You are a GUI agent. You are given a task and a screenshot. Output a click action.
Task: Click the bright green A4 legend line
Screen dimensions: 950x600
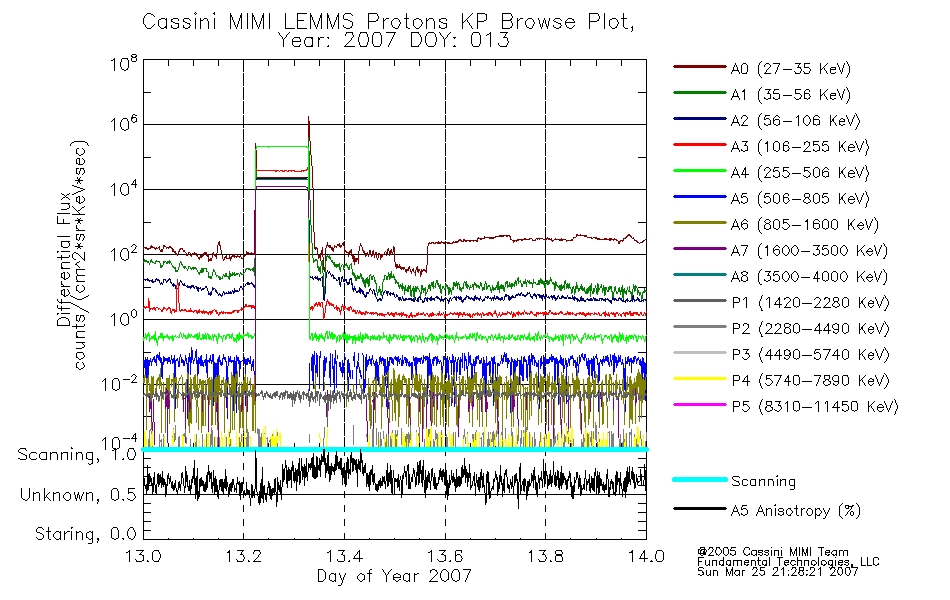(x=699, y=171)
